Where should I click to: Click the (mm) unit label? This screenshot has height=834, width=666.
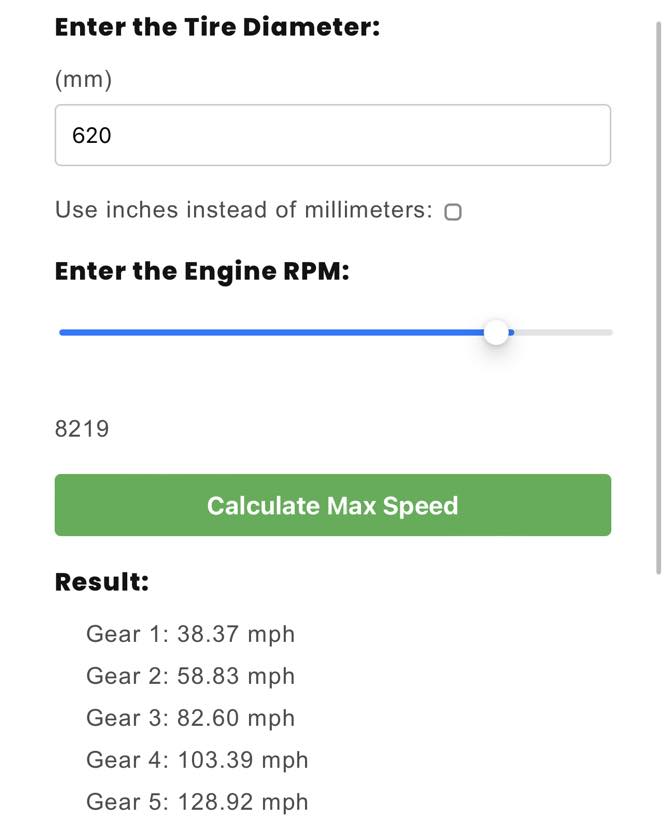(x=84, y=80)
